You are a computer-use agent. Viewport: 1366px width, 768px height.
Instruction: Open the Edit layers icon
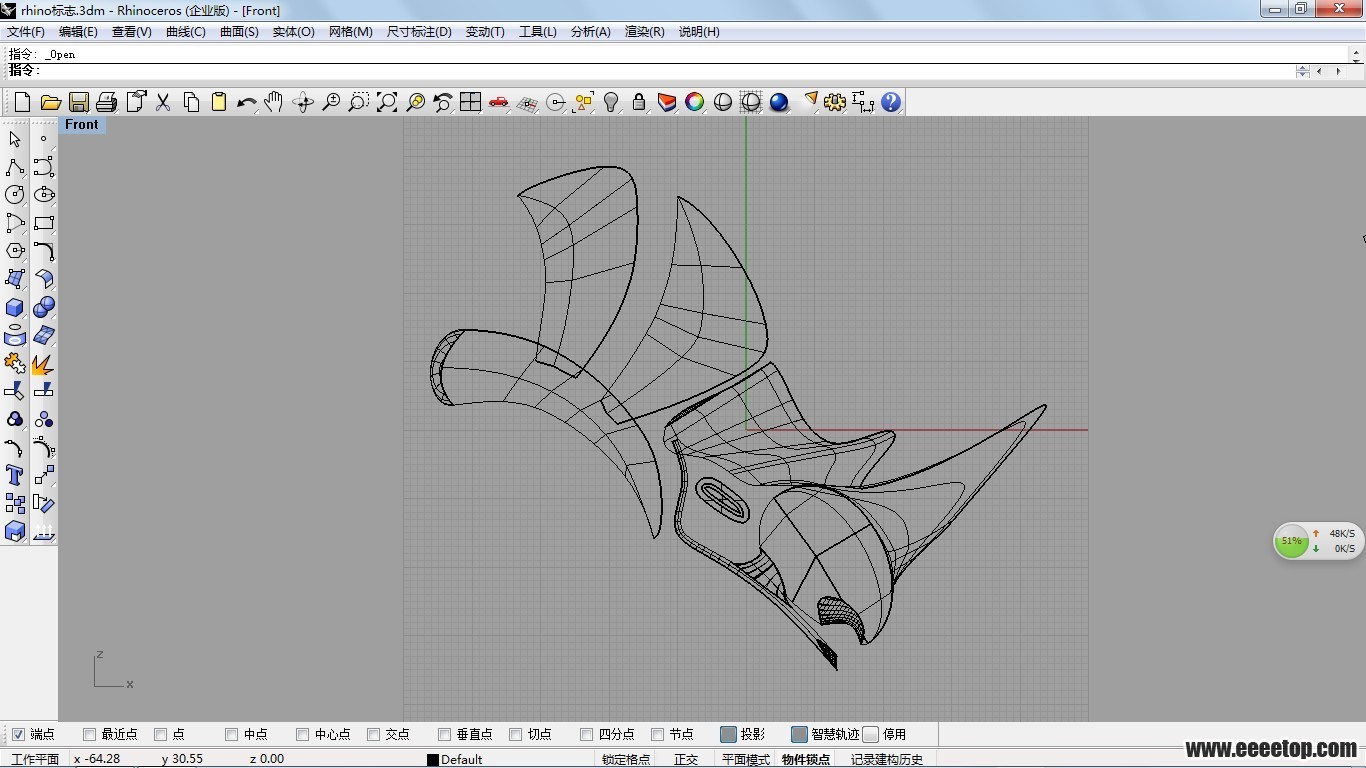tap(667, 102)
